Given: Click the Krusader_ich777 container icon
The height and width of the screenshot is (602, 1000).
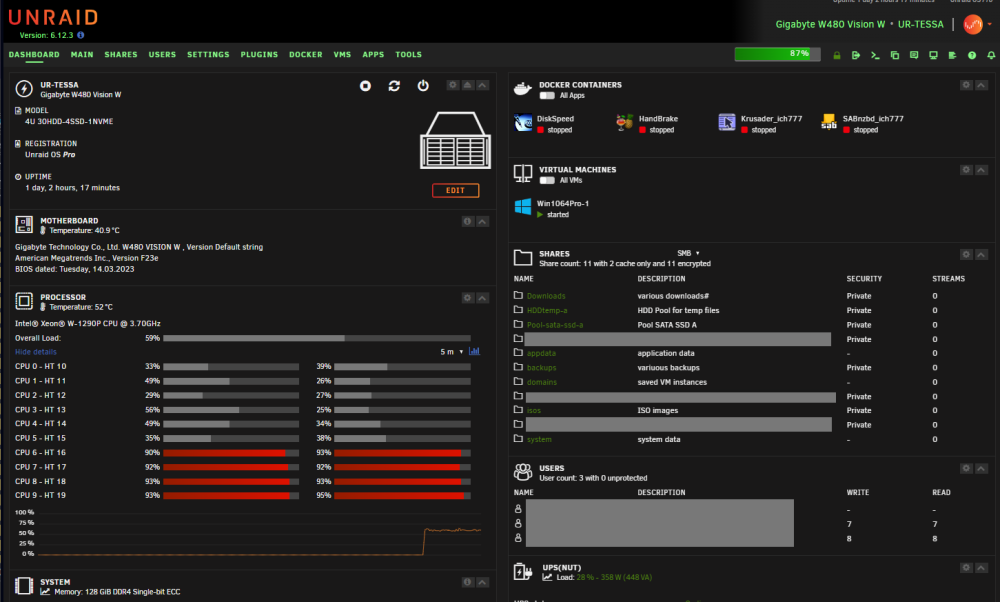Looking at the screenshot, I should [x=726, y=122].
